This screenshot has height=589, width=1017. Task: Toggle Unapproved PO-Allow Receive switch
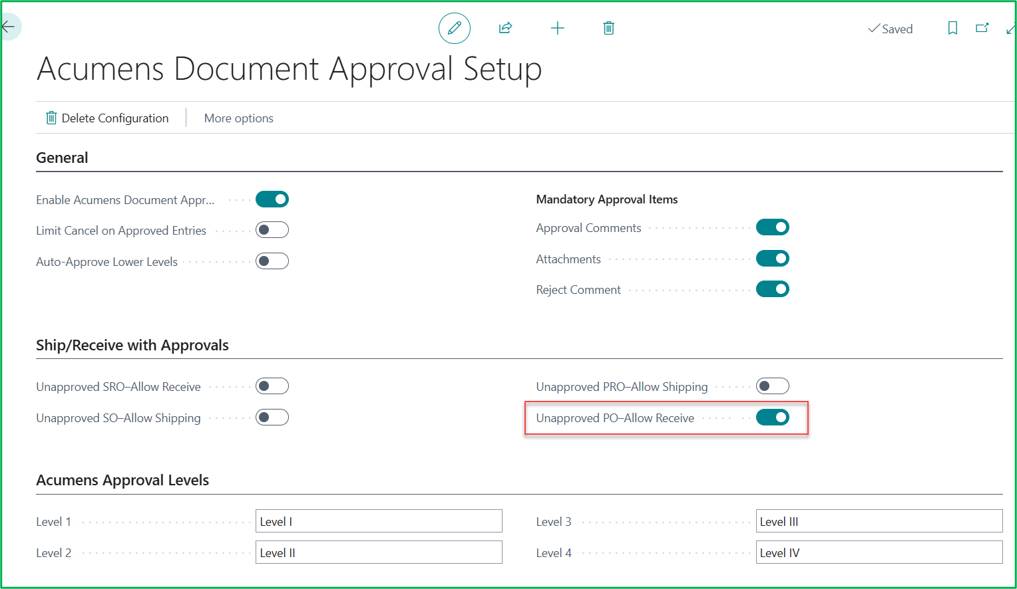[x=772, y=417]
